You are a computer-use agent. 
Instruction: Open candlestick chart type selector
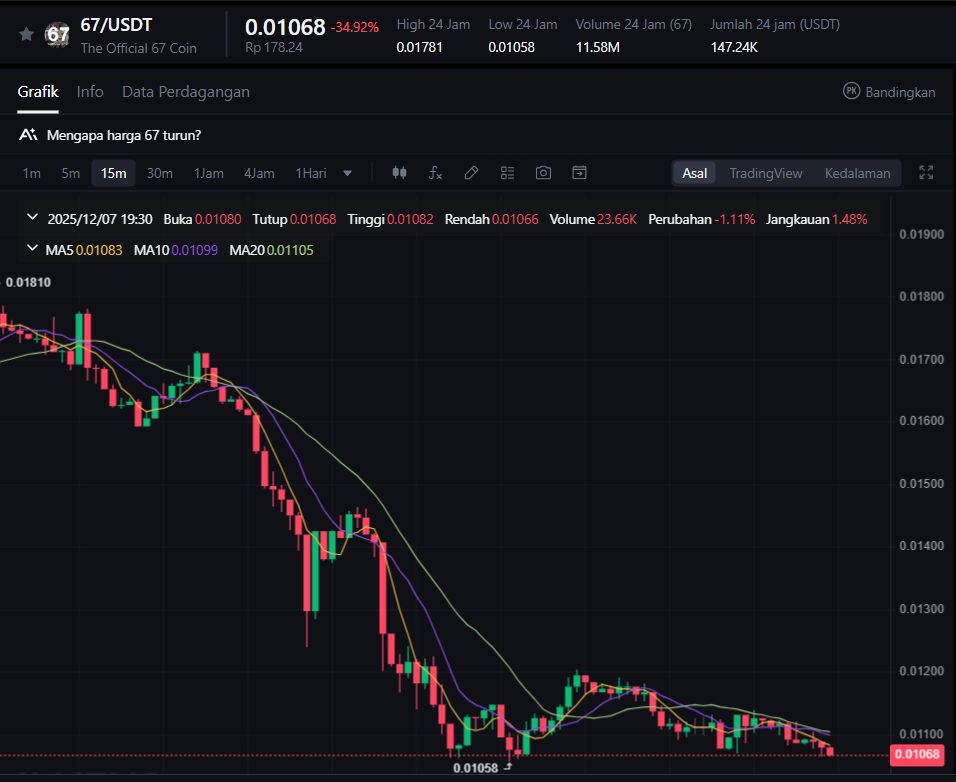(399, 173)
